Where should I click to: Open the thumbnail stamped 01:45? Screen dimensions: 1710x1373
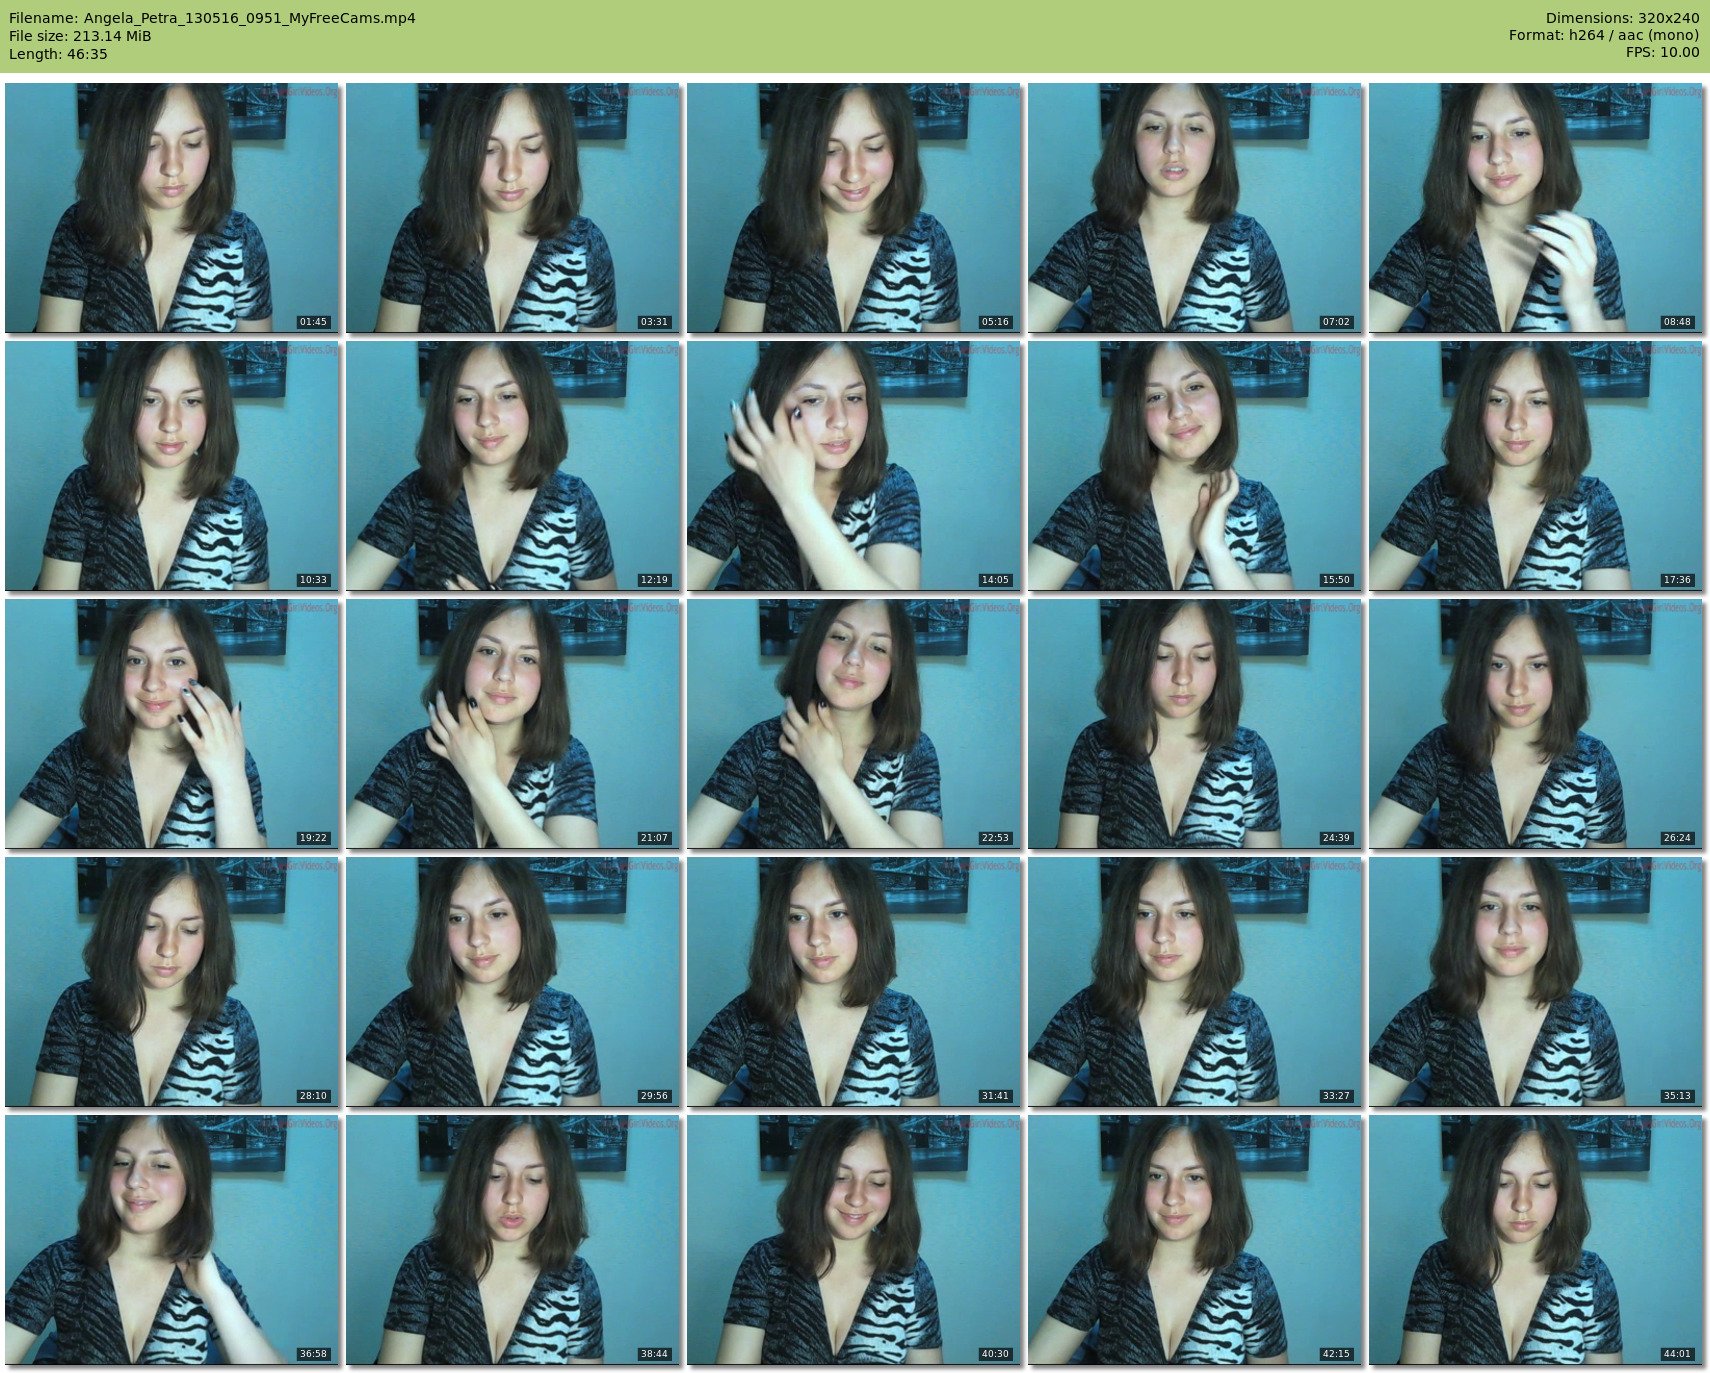click(x=172, y=208)
